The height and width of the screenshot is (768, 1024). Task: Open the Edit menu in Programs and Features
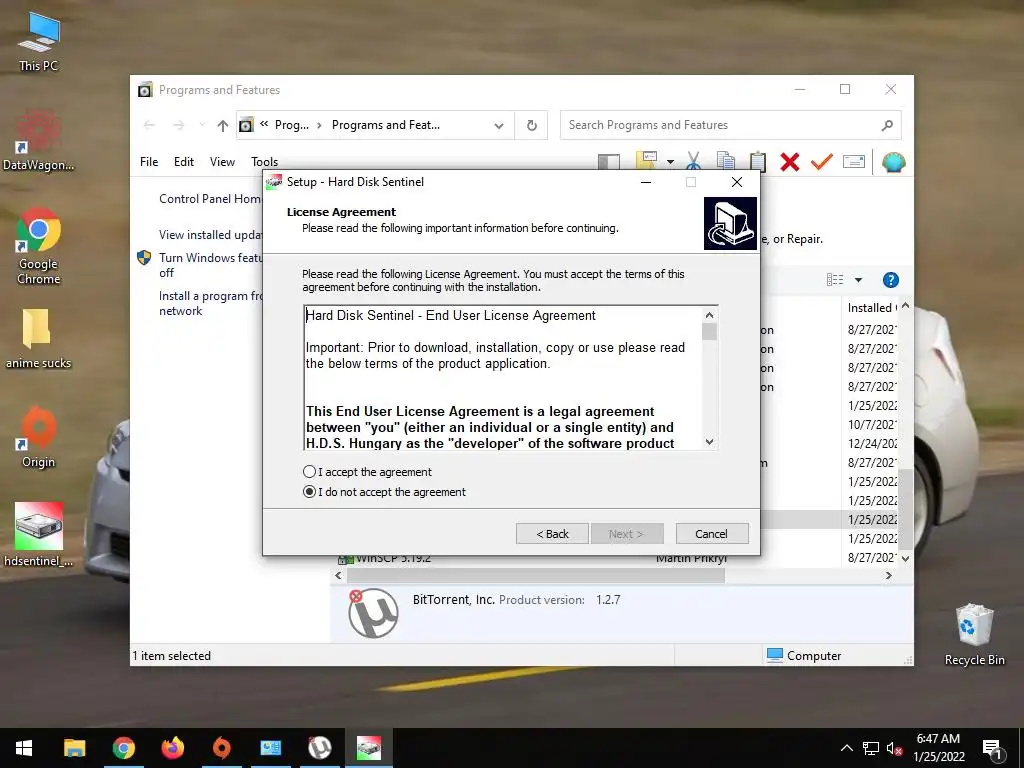184,162
